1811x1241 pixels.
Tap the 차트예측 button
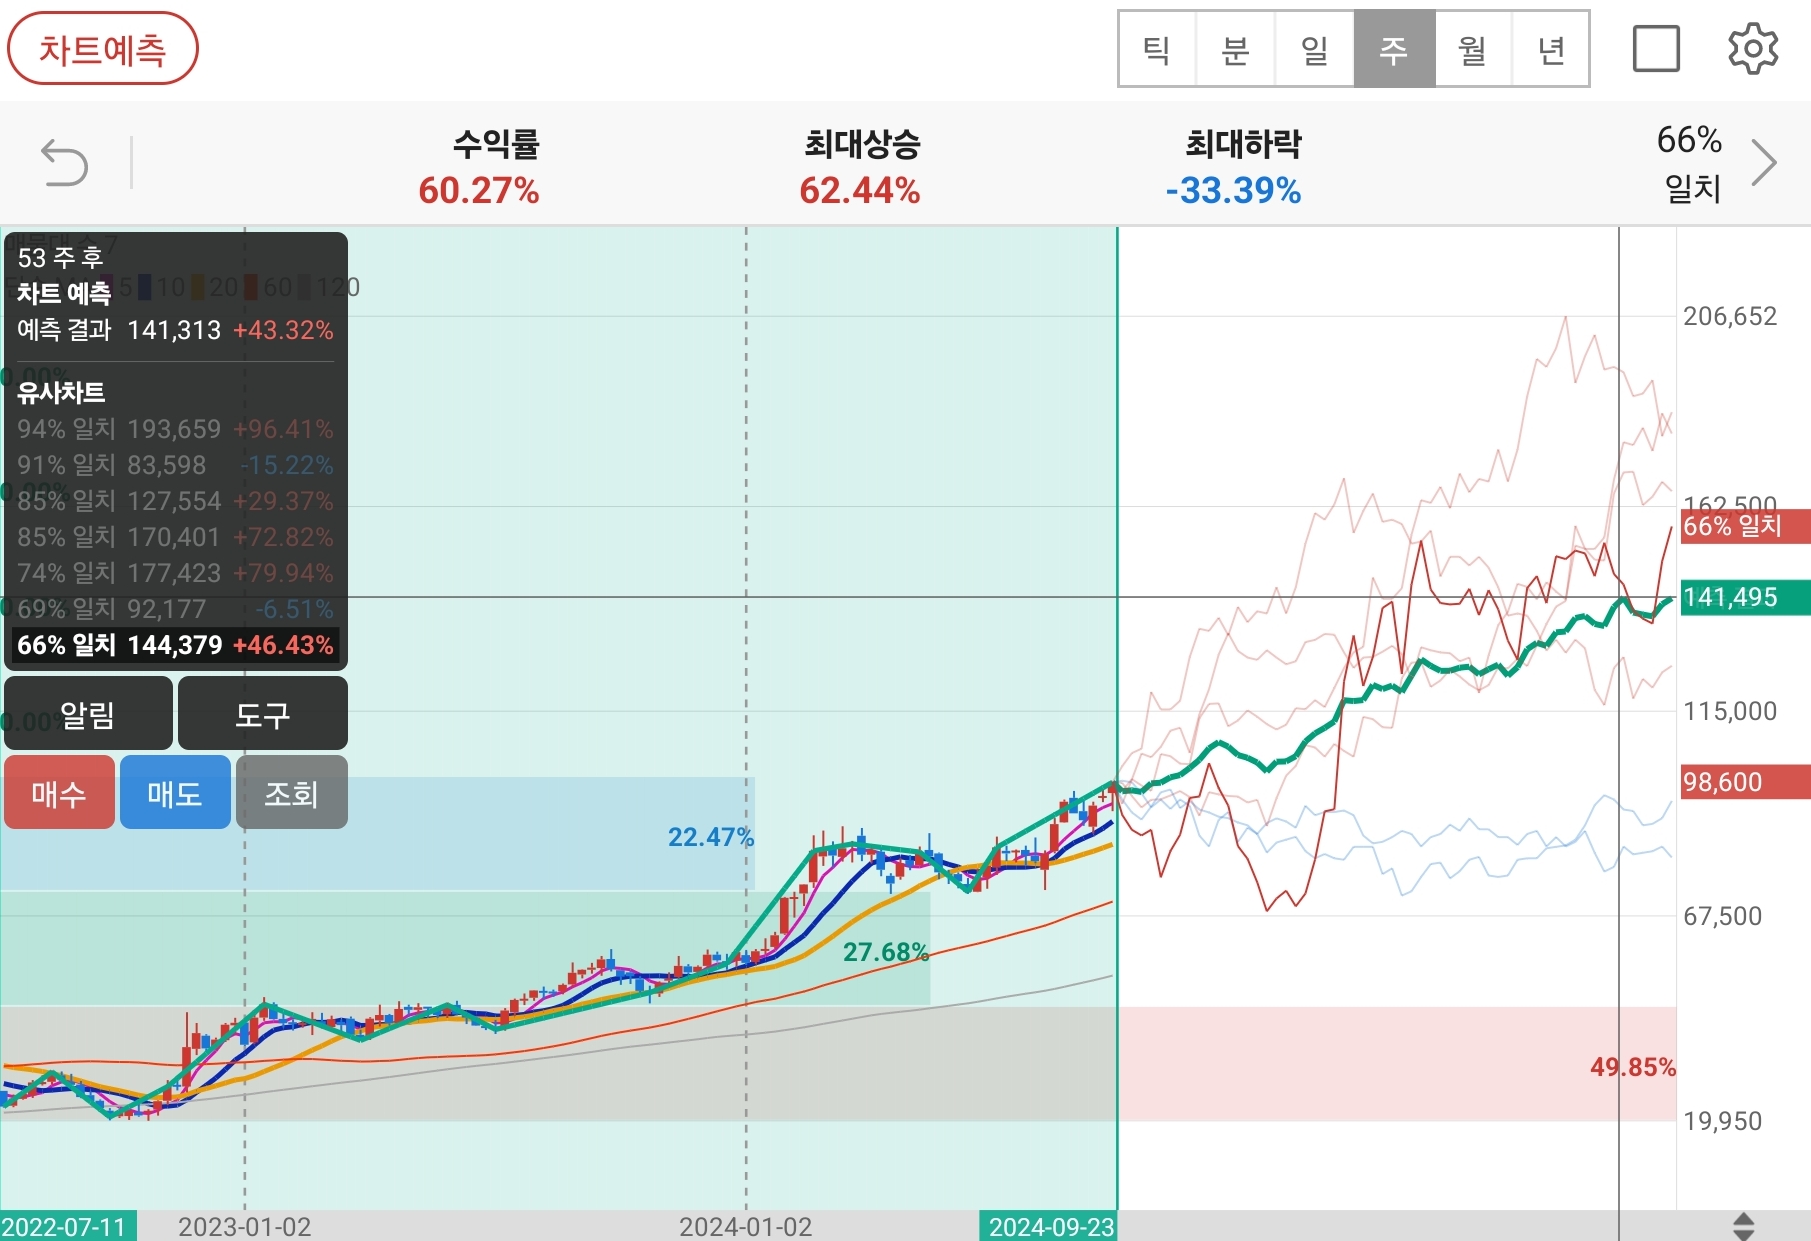(x=103, y=49)
